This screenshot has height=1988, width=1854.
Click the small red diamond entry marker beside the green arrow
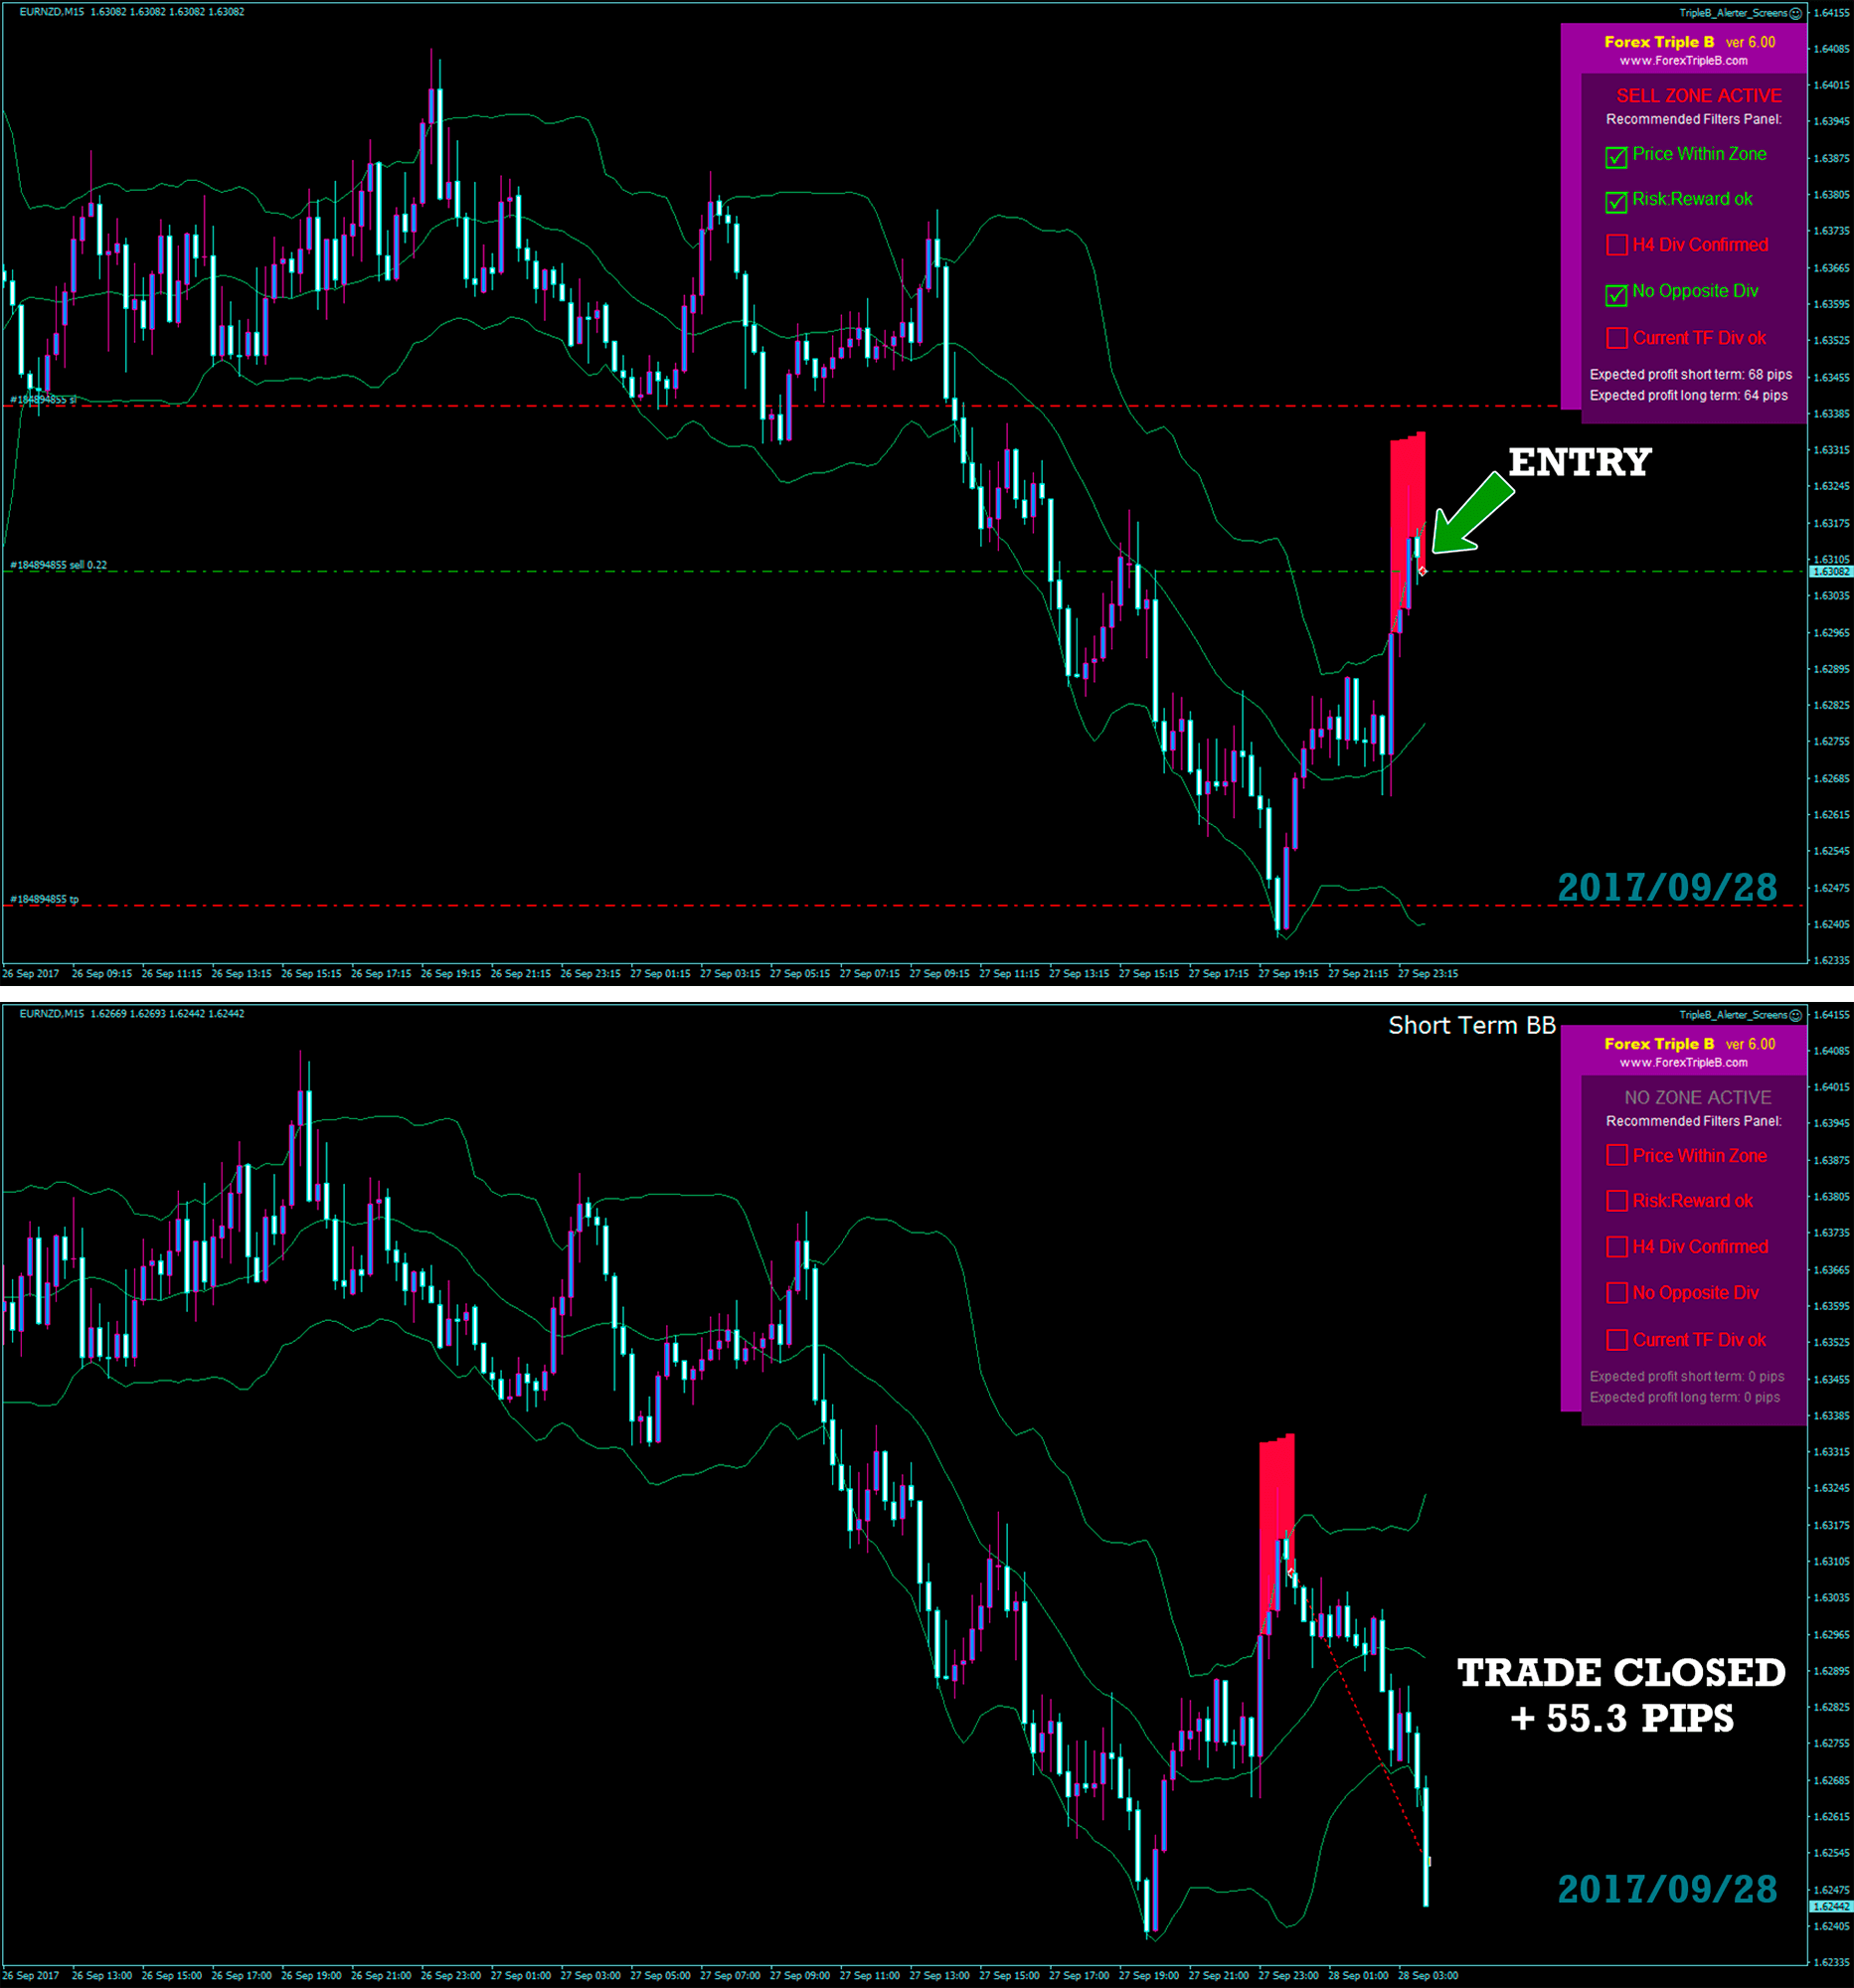pos(1422,571)
